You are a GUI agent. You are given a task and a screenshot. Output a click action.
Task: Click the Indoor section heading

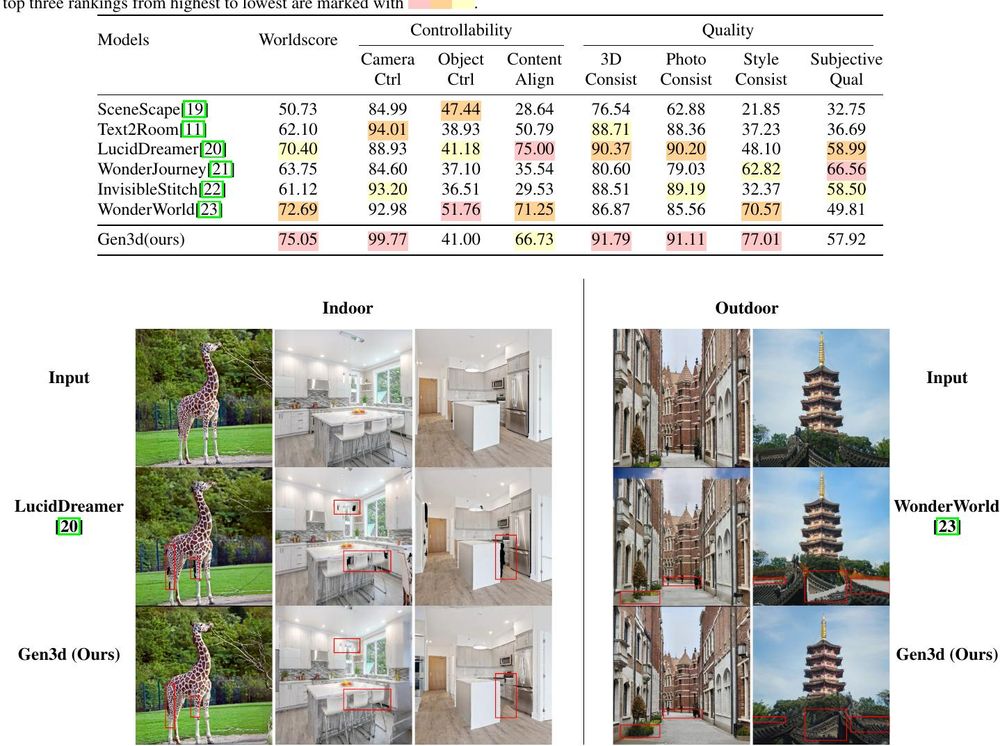(x=348, y=308)
